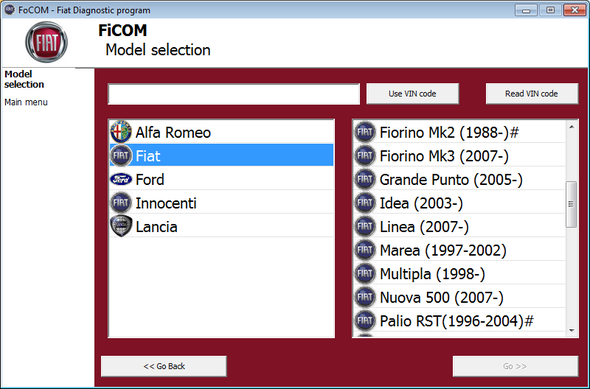Image resolution: width=590 pixels, height=389 pixels.
Task: Click the Ford oval logo icon
Action: pyautogui.click(x=121, y=179)
